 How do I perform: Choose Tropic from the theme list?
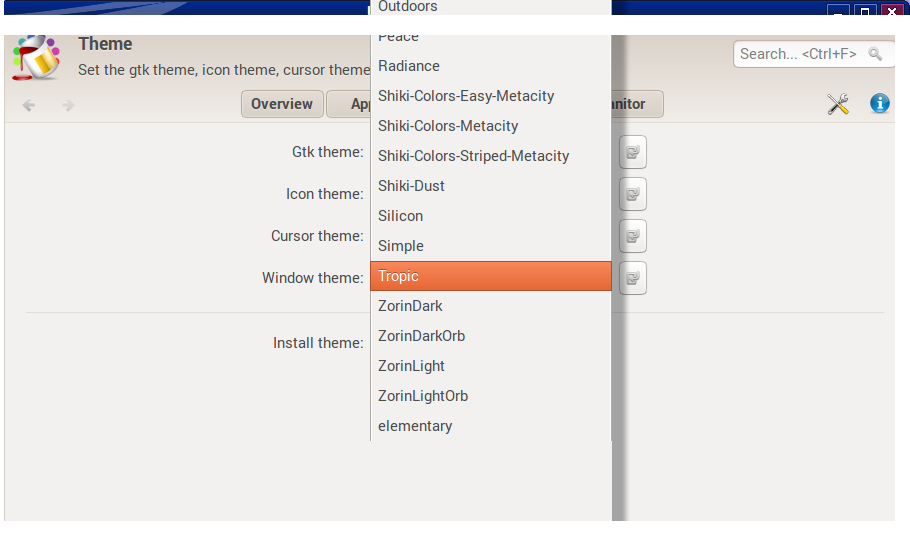click(x=490, y=276)
